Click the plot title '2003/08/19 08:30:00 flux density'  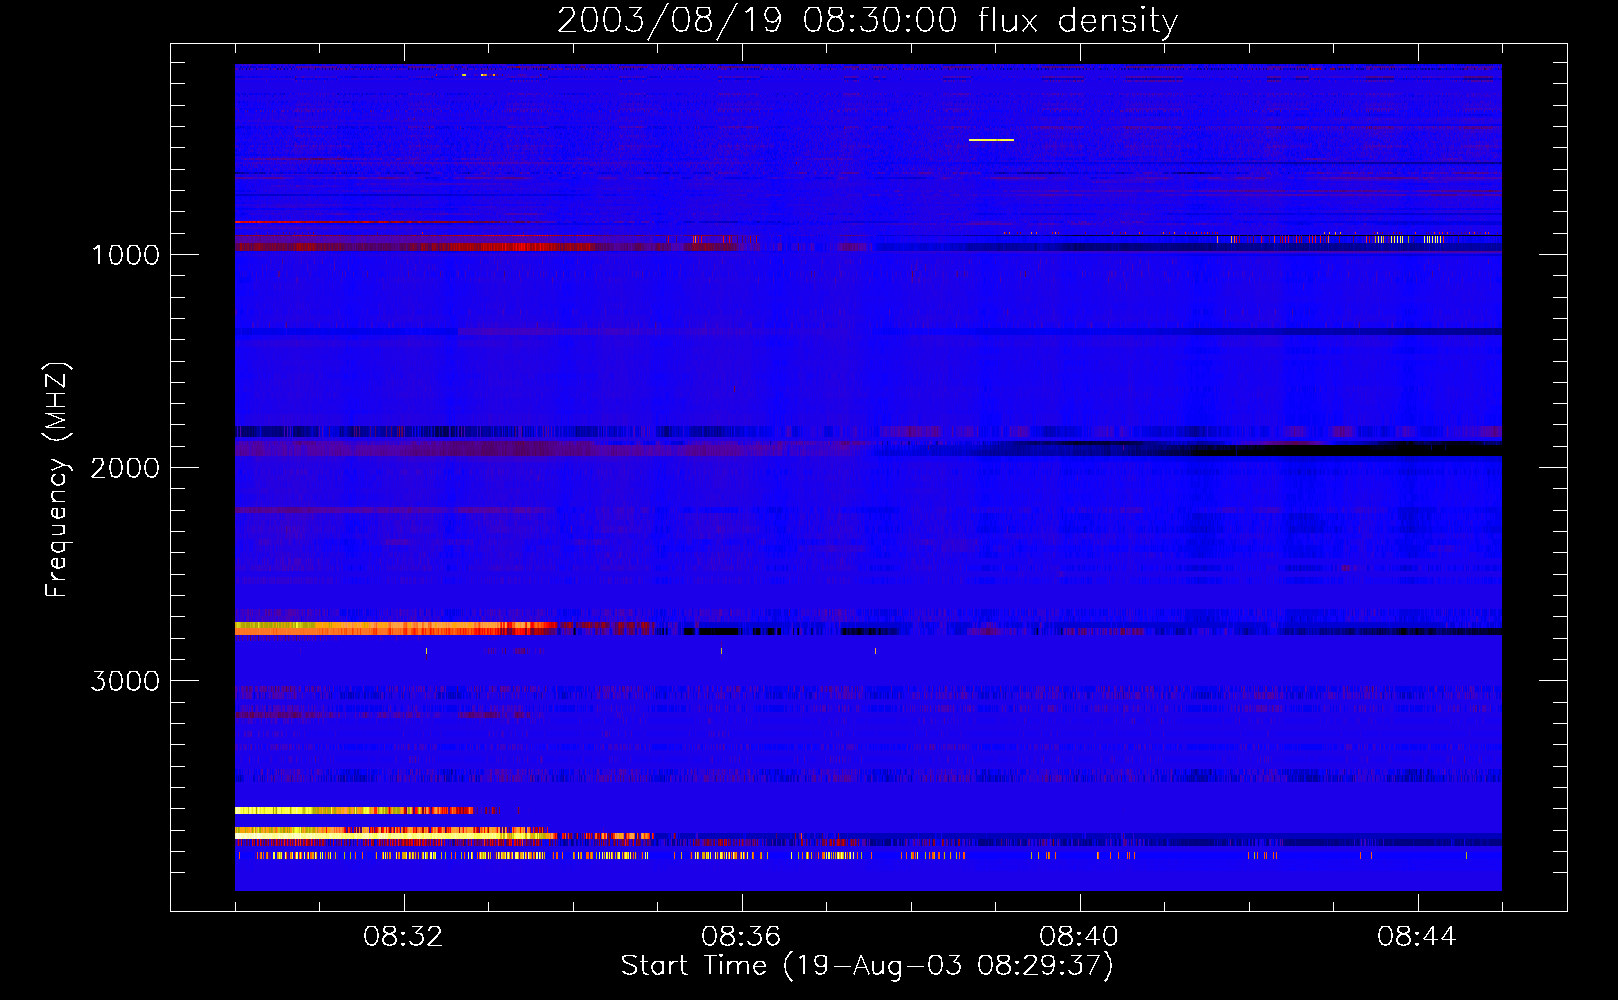tap(867, 20)
